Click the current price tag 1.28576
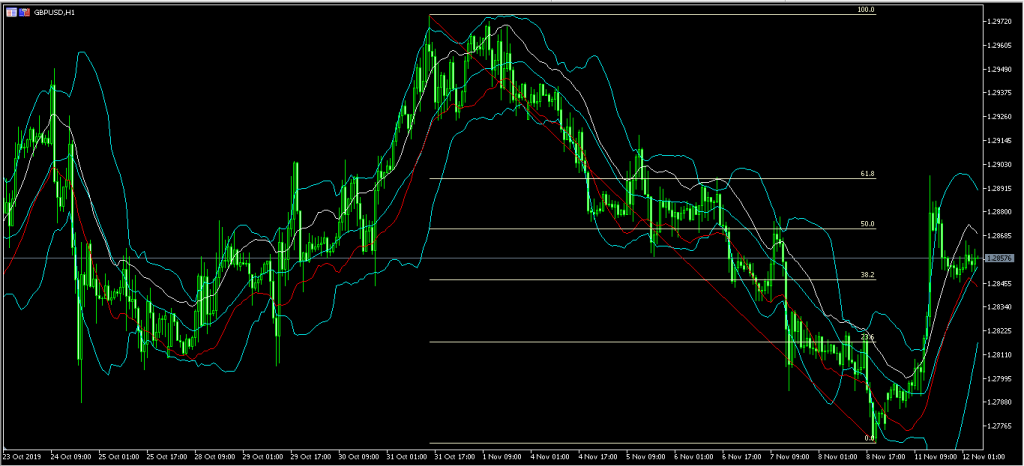Screen dimensions: 1024x466 [1002, 258]
